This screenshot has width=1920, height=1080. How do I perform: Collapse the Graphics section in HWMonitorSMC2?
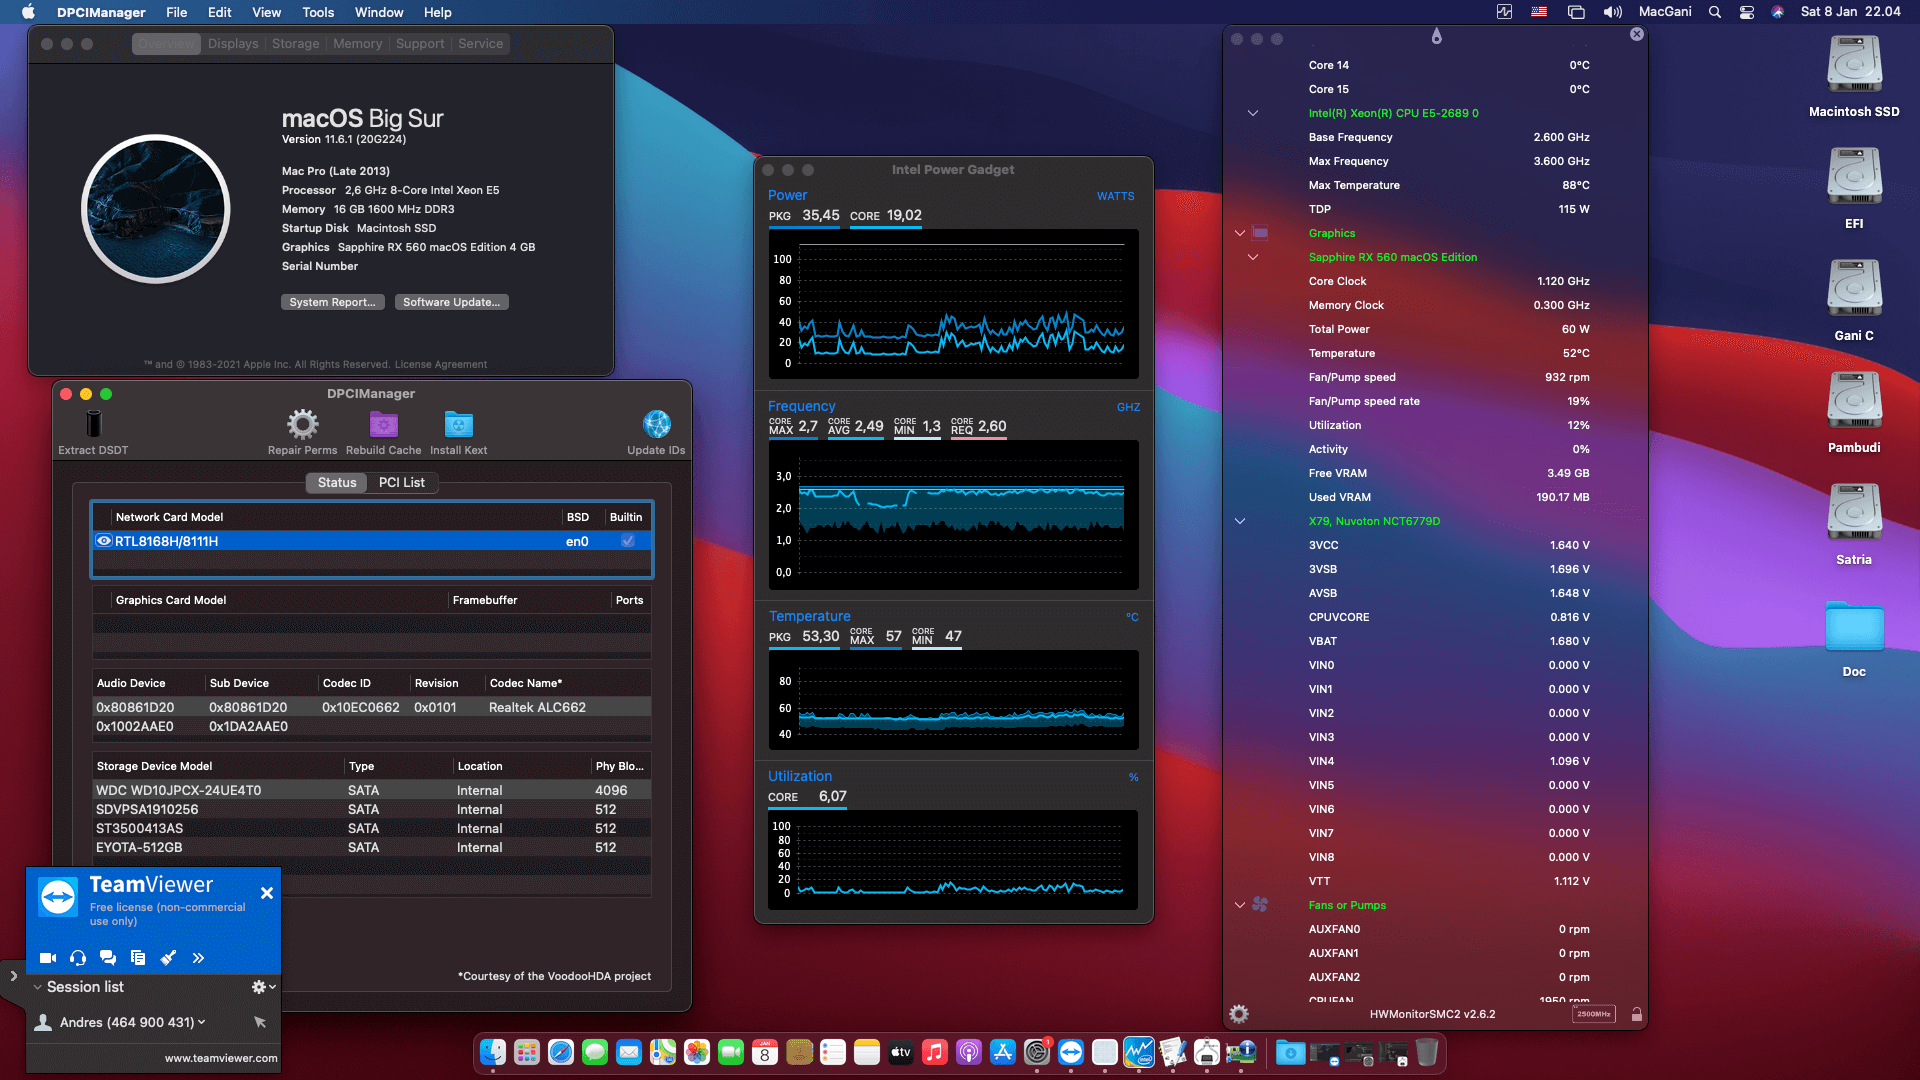pos(1240,233)
